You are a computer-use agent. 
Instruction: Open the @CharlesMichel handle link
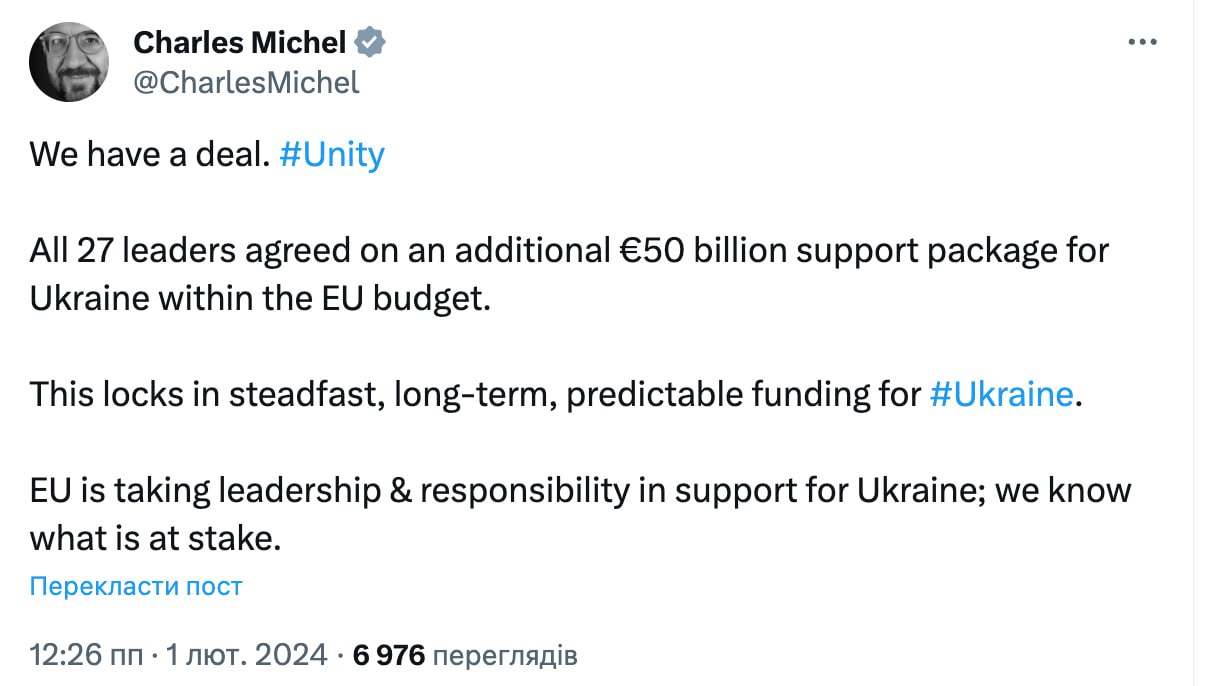tap(245, 82)
